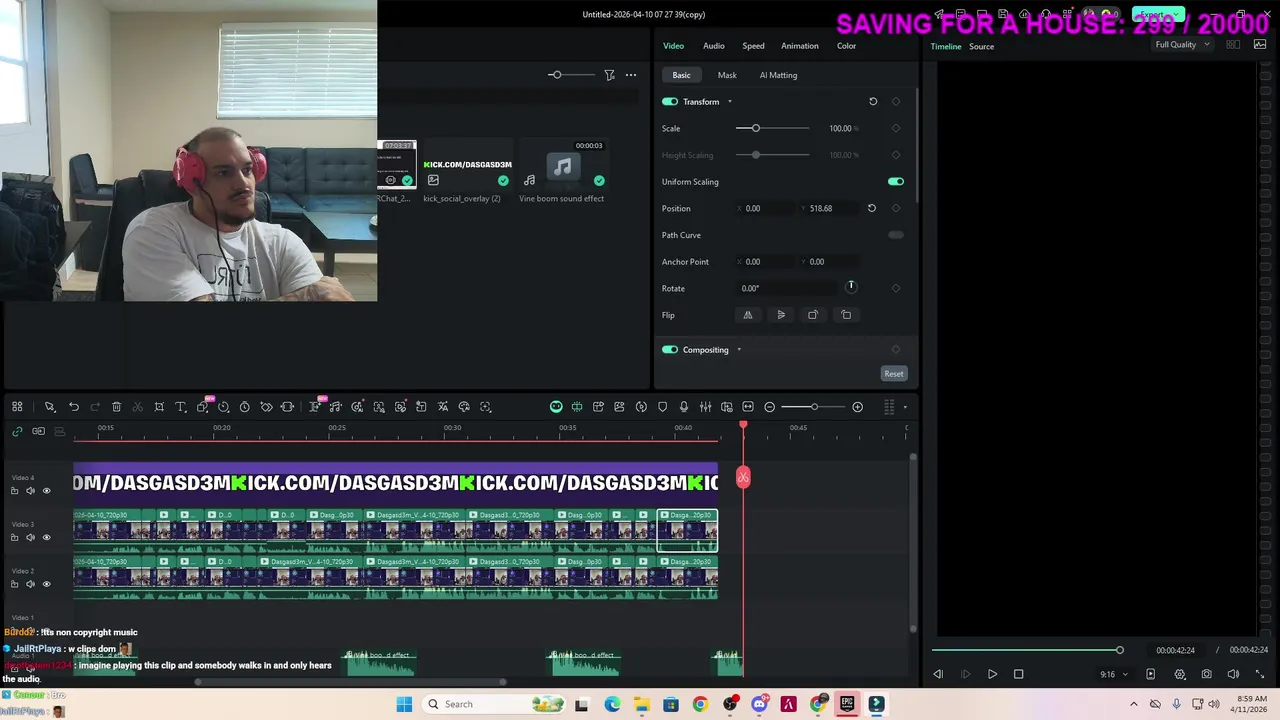
Task: Hide the Video 4 track with eye icon
Action: tap(46, 491)
